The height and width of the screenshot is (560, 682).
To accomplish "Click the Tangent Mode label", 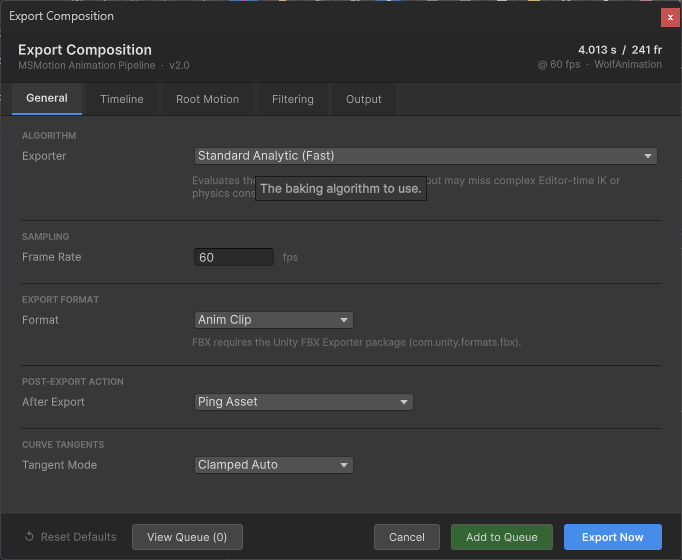I will [x=59, y=465].
